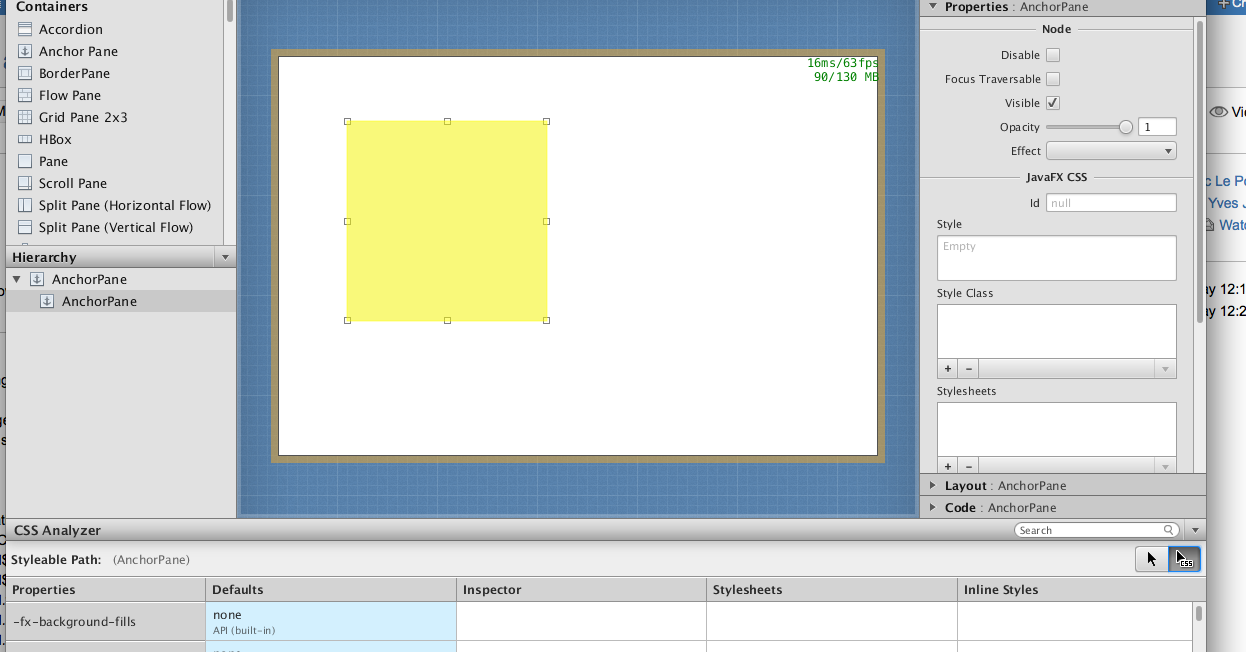Select Split Pane (Horizontal Flow) icon
1246x652 pixels.
pos(25,205)
